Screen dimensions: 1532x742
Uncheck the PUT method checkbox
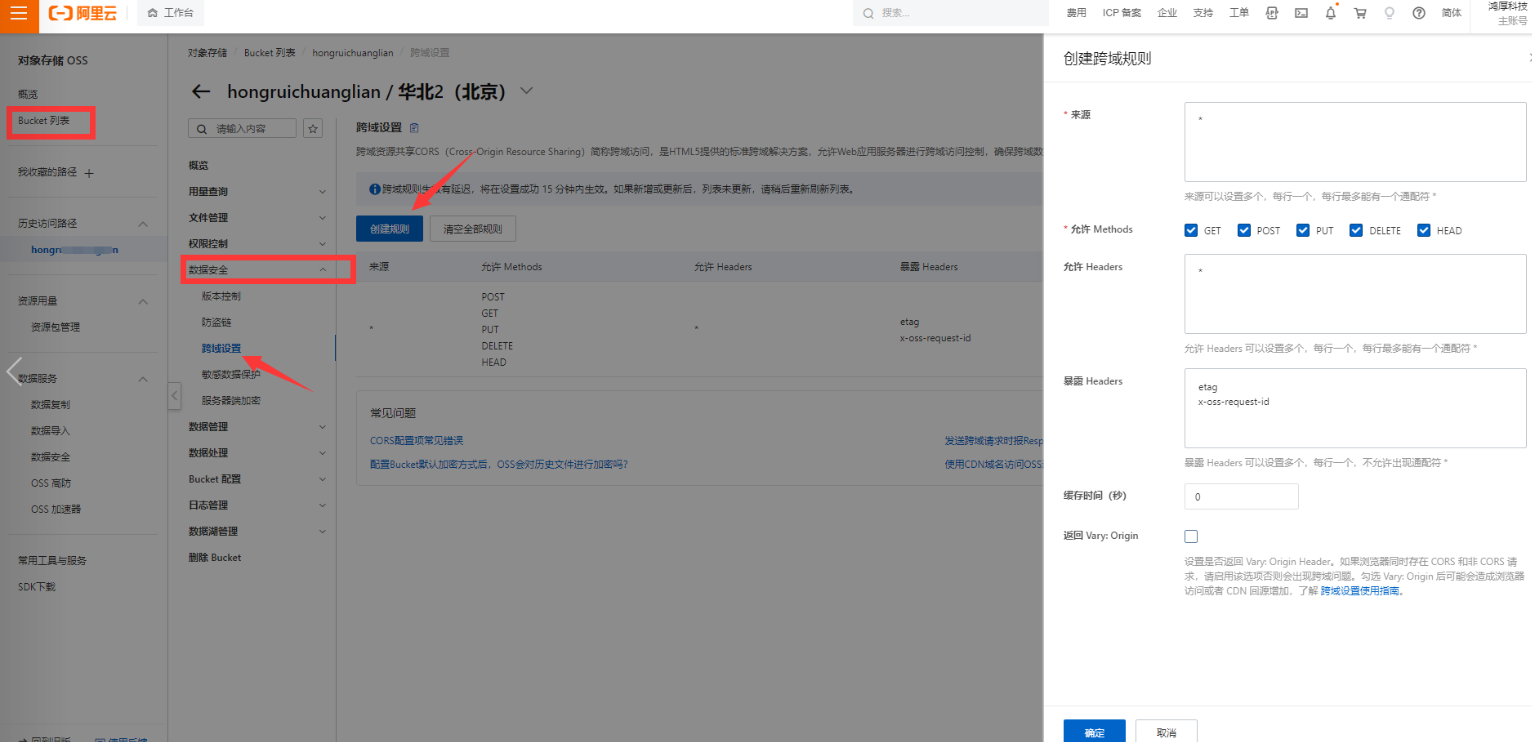click(x=1303, y=230)
